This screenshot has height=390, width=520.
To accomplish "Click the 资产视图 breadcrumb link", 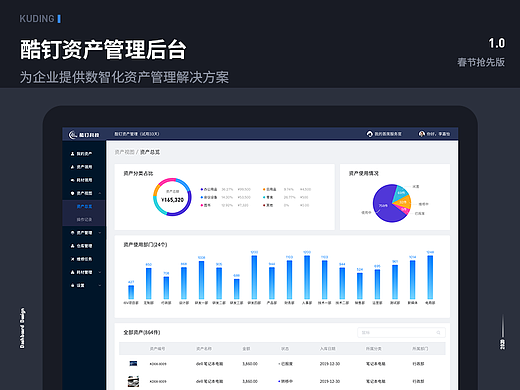I will coord(124,152).
